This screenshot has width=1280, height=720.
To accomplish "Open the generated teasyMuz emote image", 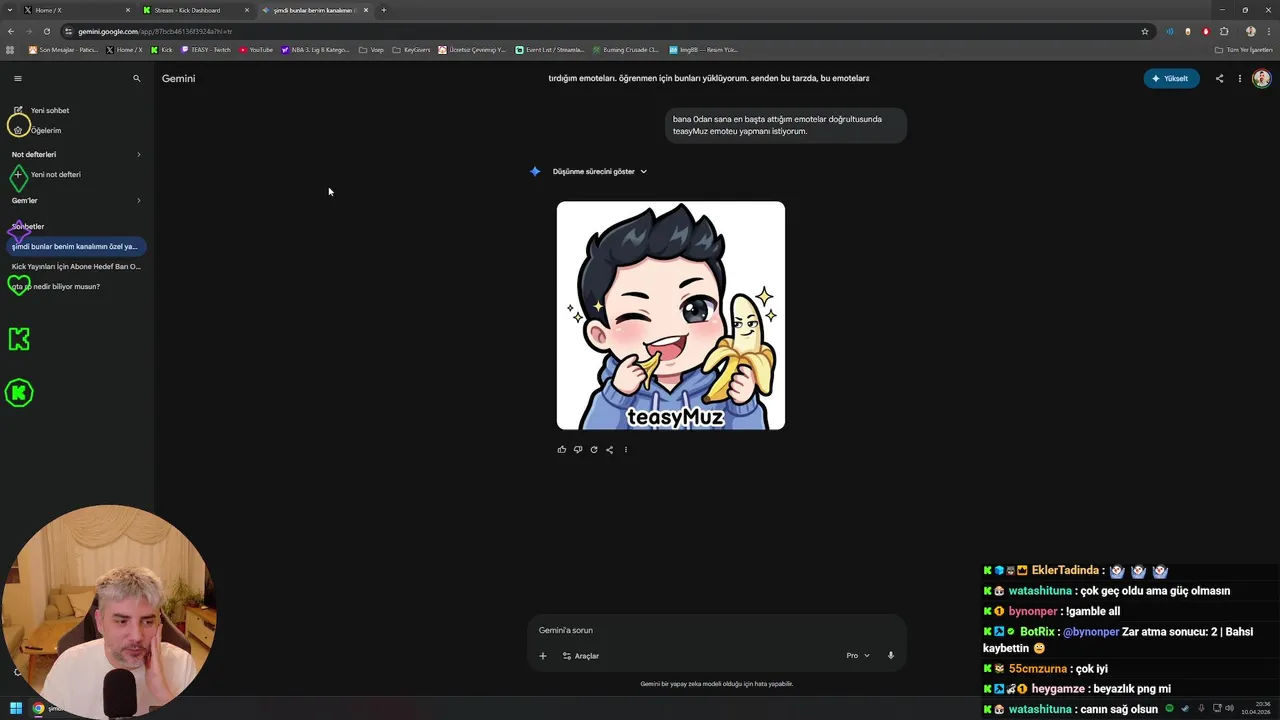I will coord(671,315).
